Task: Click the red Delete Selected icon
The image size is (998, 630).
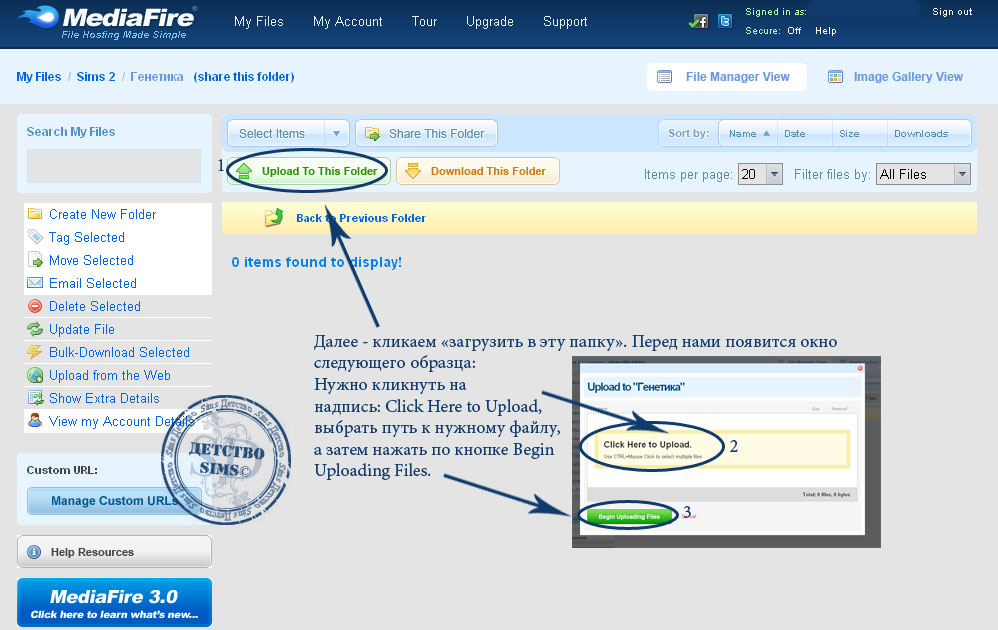Action: (35, 306)
